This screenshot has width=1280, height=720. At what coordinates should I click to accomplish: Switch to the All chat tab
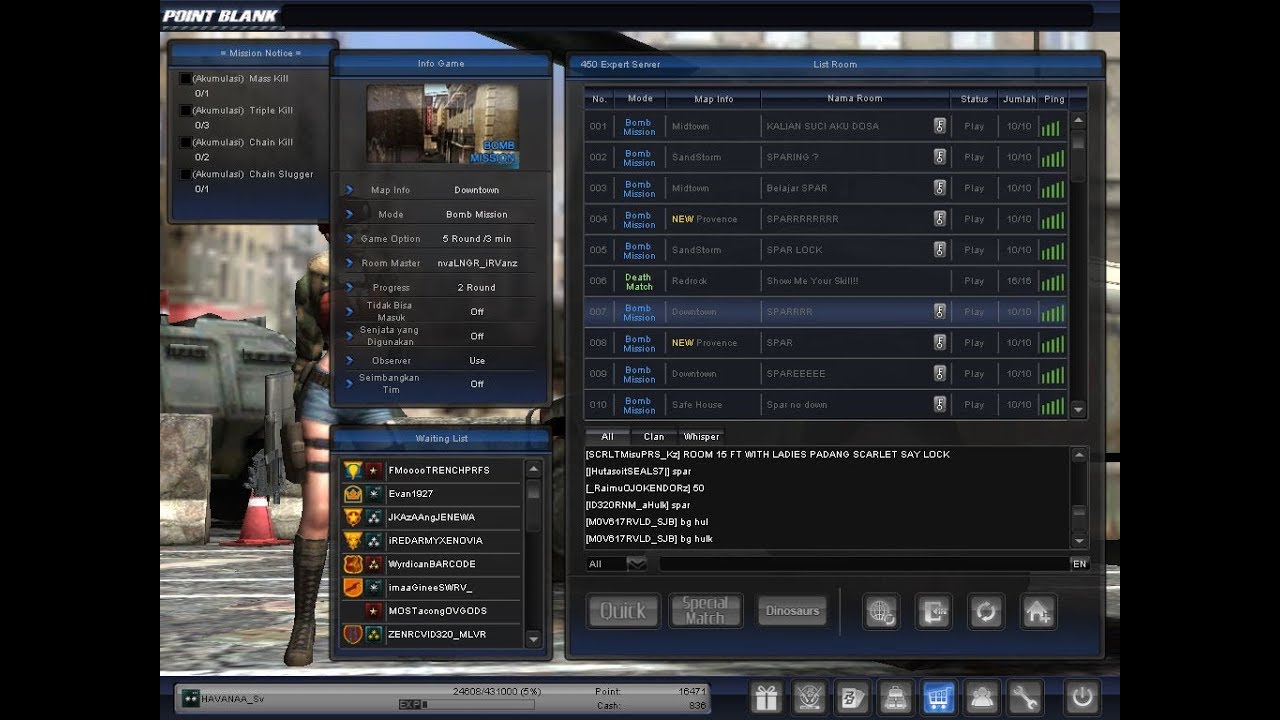click(607, 437)
